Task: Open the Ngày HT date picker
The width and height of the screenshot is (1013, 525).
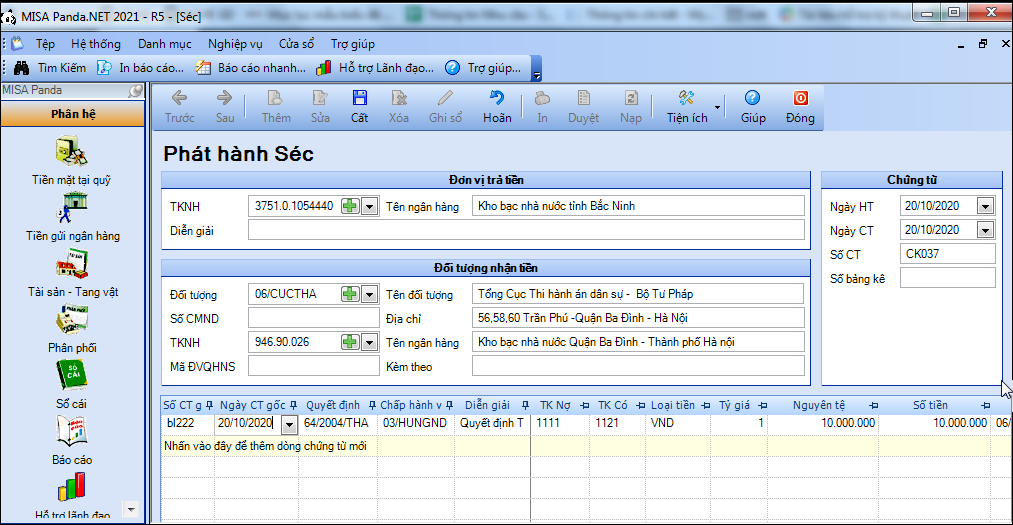Action: (x=985, y=207)
